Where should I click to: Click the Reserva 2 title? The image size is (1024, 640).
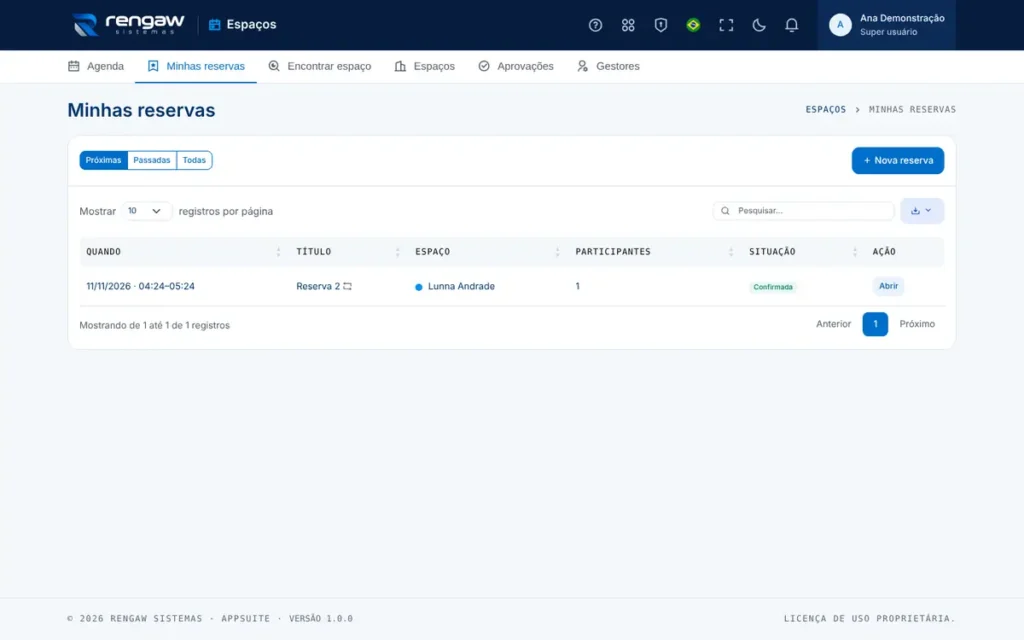(x=318, y=286)
